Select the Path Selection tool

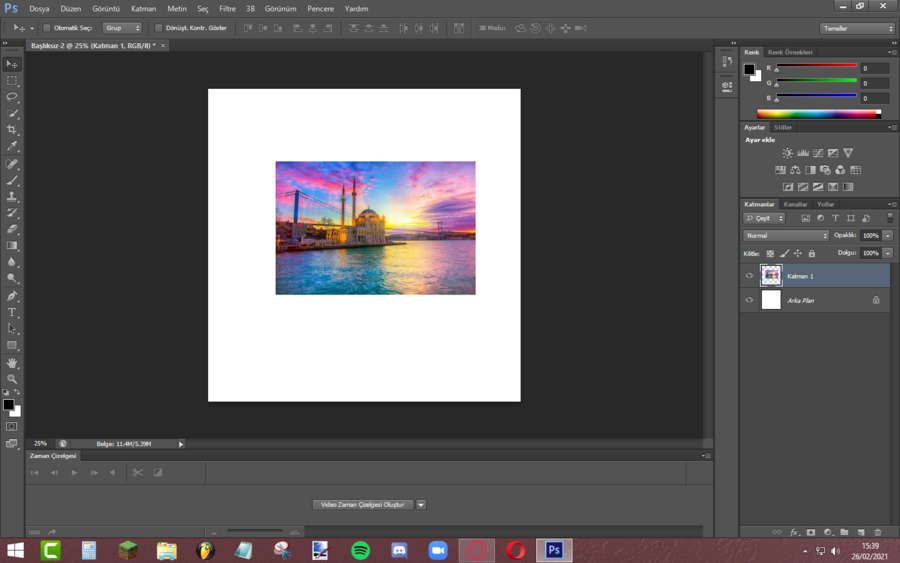click(x=11, y=329)
